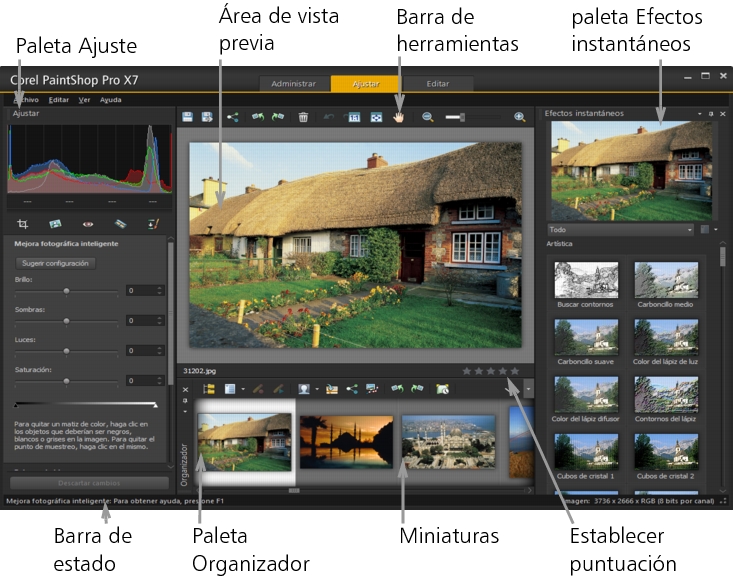The height and width of the screenshot is (582, 733).
Task: Increase the Brillo value with stepper arrow
Action: (x=160, y=287)
